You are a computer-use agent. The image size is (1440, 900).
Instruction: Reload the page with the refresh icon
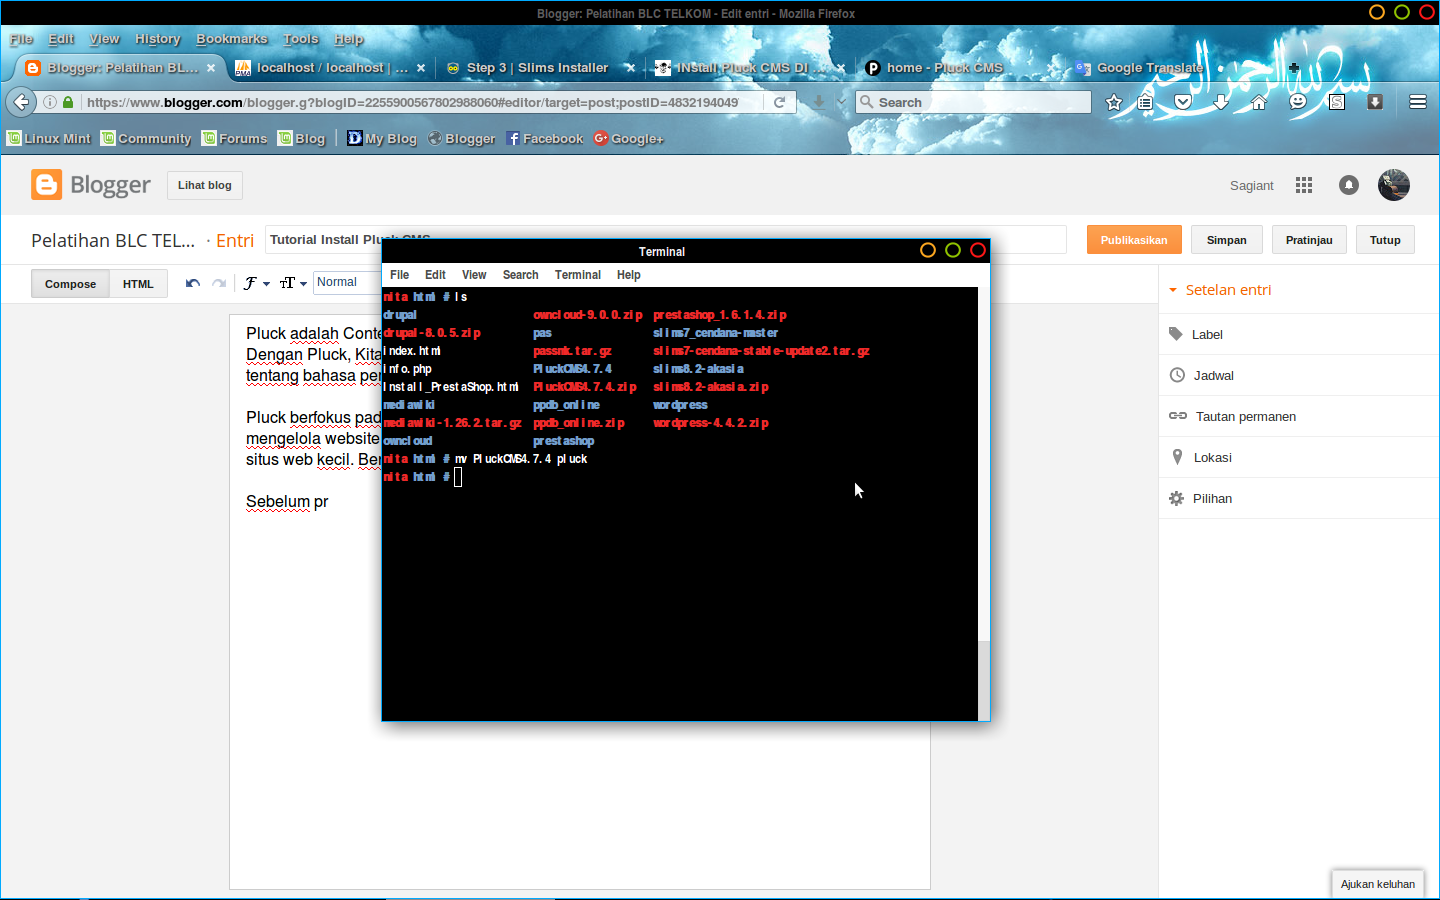pyautogui.click(x=779, y=102)
